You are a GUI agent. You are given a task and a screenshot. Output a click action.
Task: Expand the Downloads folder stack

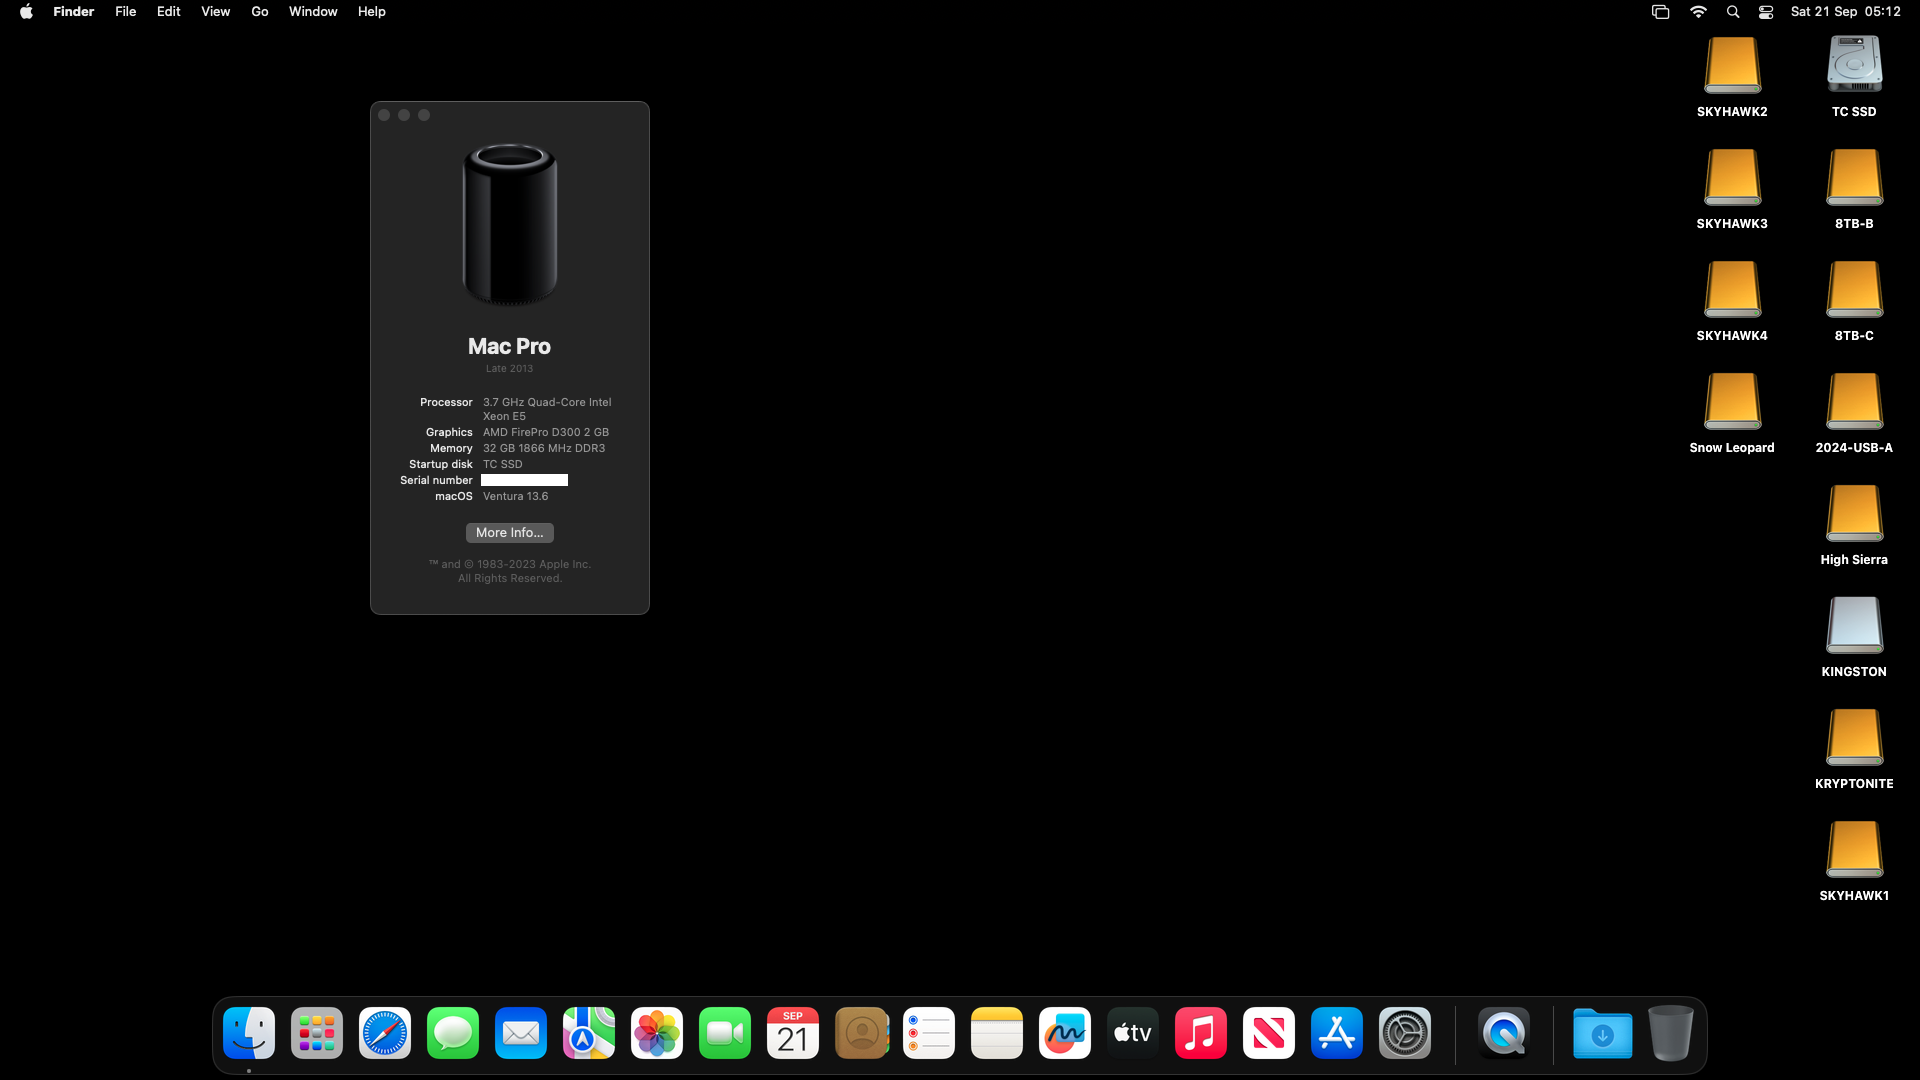tap(1602, 1033)
